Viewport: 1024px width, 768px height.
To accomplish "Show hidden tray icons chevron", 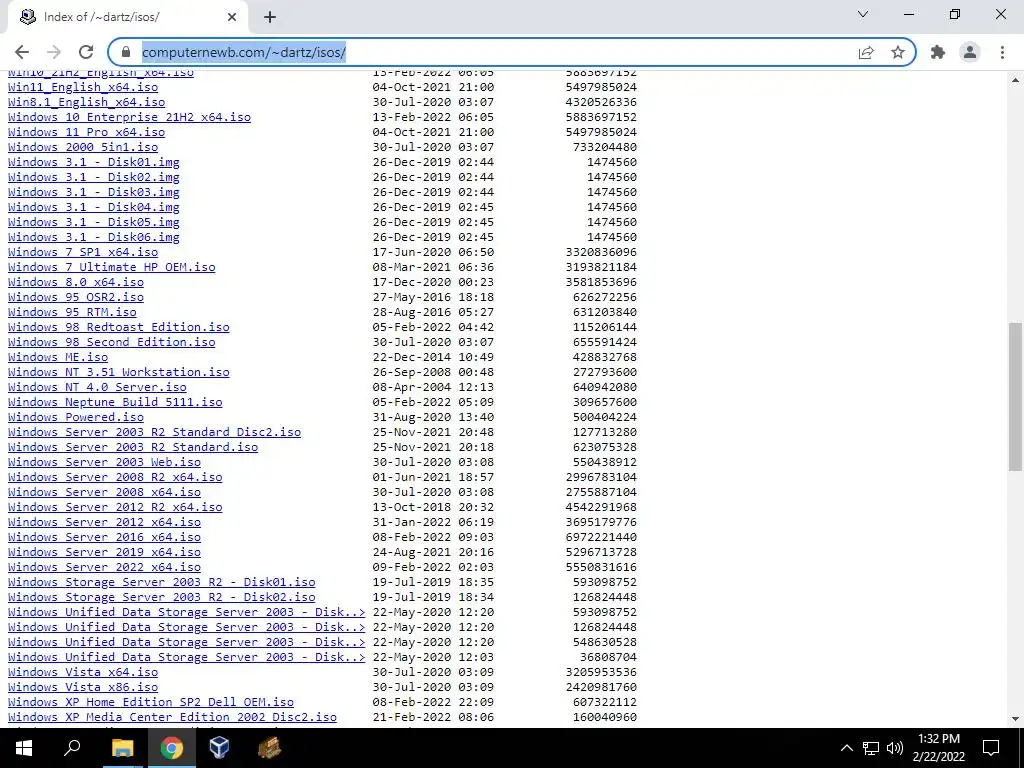I will 846,748.
